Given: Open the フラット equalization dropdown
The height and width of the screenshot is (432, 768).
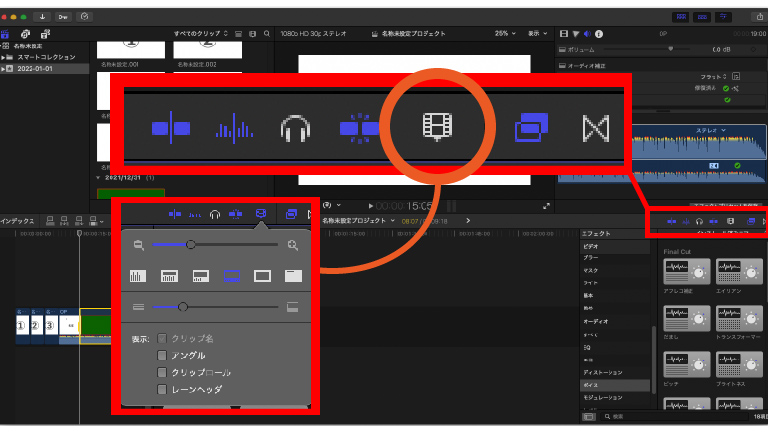Looking at the screenshot, I should pyautogui.click(x=713, y=76).
